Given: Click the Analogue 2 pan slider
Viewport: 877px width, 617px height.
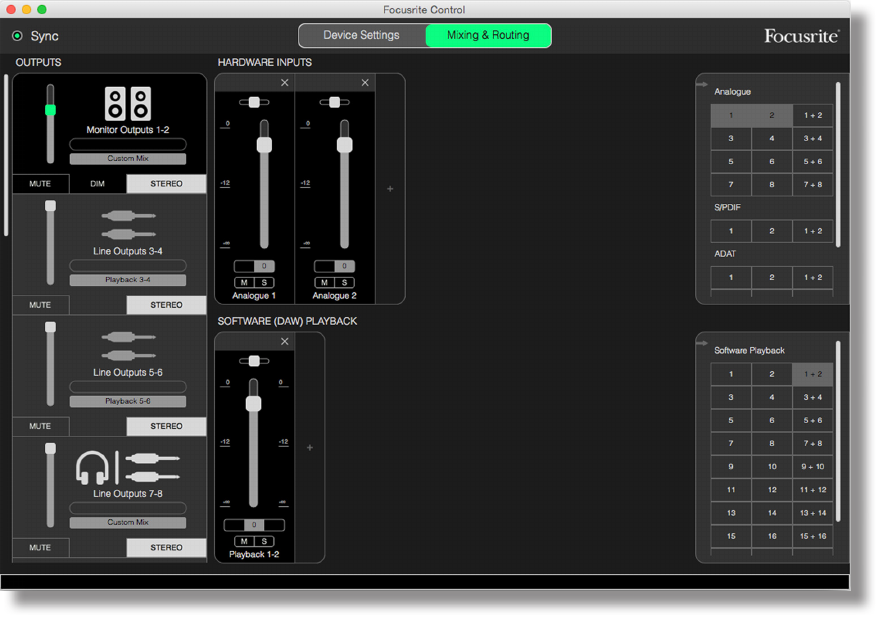Looking at the screenshot, I should click(334, 102).
